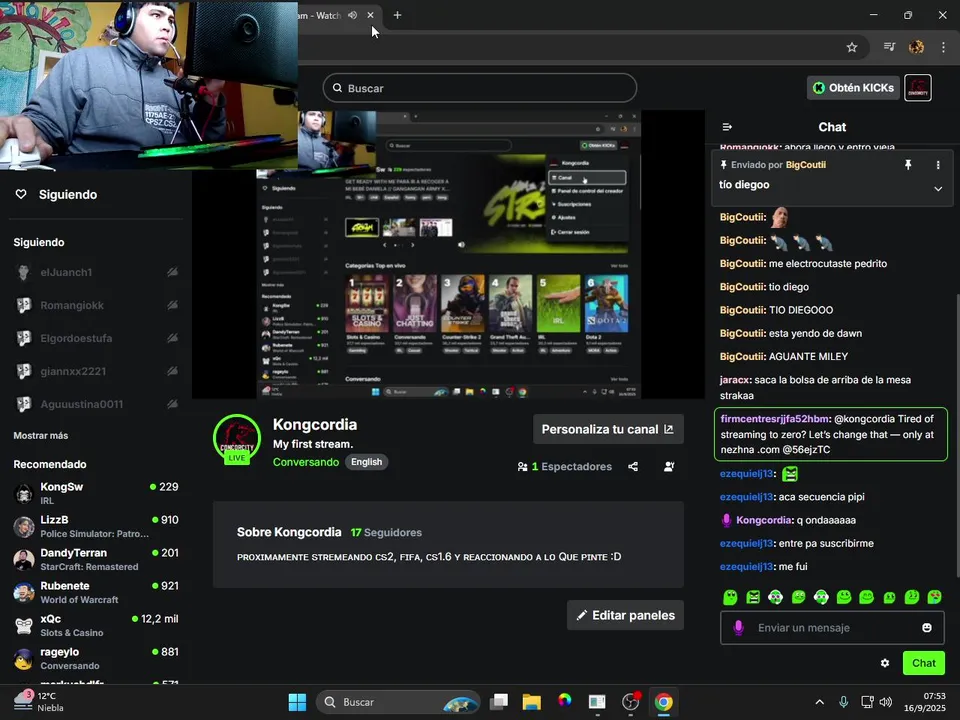Open pinned message options menu

pyautogui.click(x=938, y=165)
